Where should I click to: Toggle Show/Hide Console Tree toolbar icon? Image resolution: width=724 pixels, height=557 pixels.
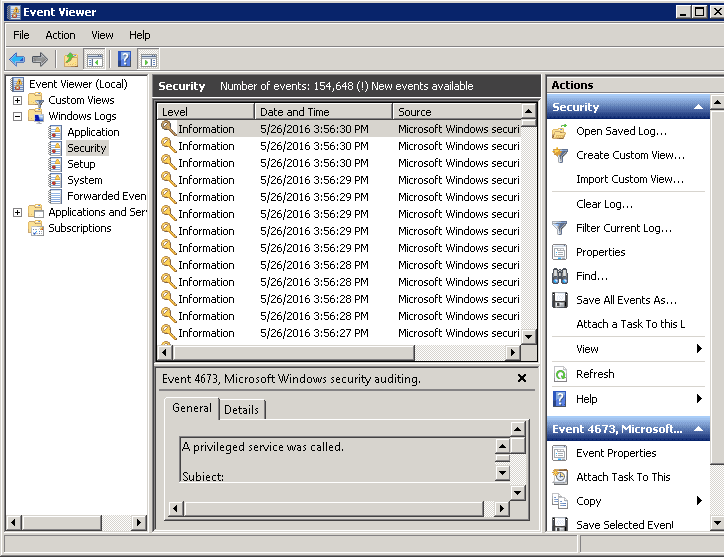[x=95, y=60]
